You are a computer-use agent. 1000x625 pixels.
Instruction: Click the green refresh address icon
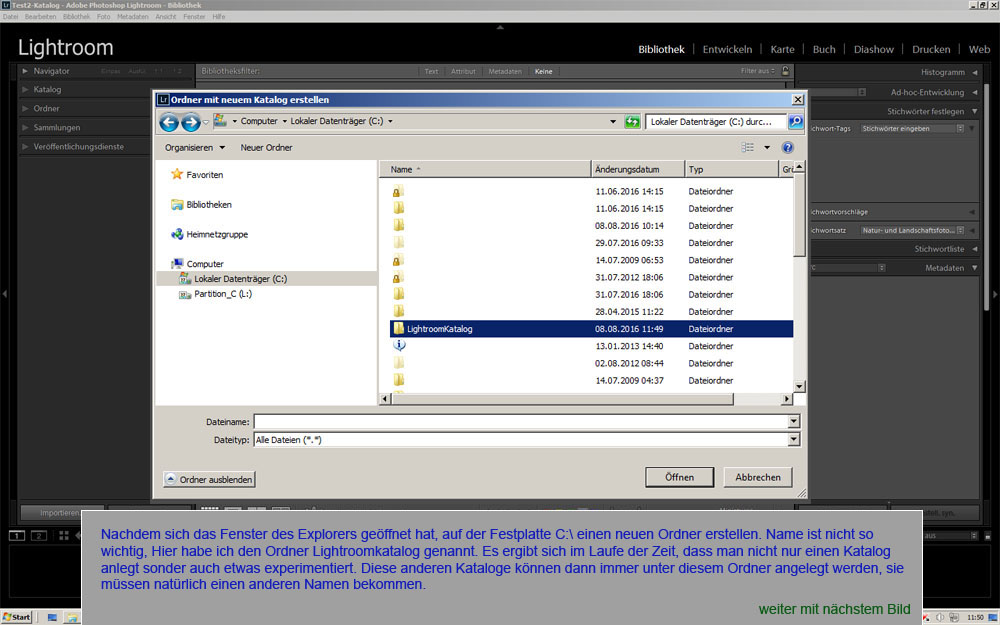click(x=632, y=121)
